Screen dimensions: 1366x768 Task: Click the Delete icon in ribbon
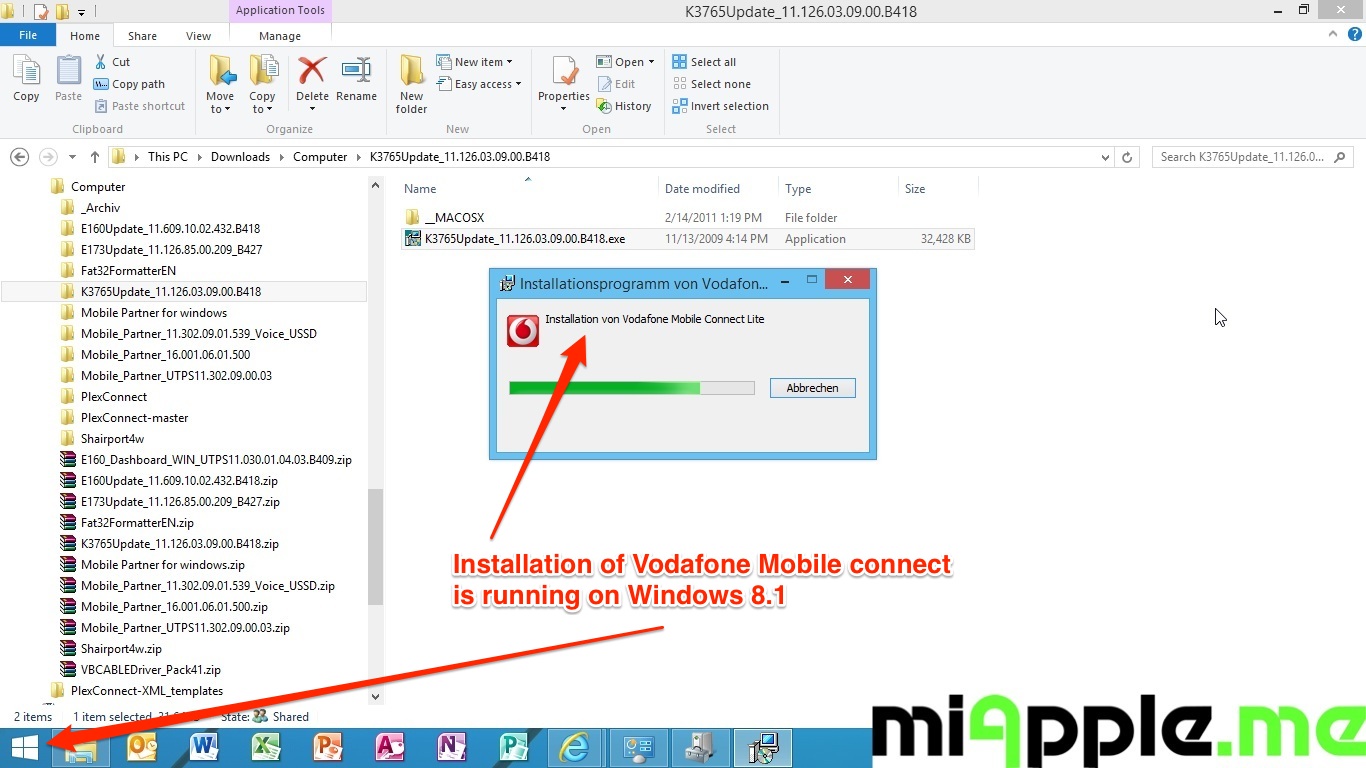pos(312,73)
